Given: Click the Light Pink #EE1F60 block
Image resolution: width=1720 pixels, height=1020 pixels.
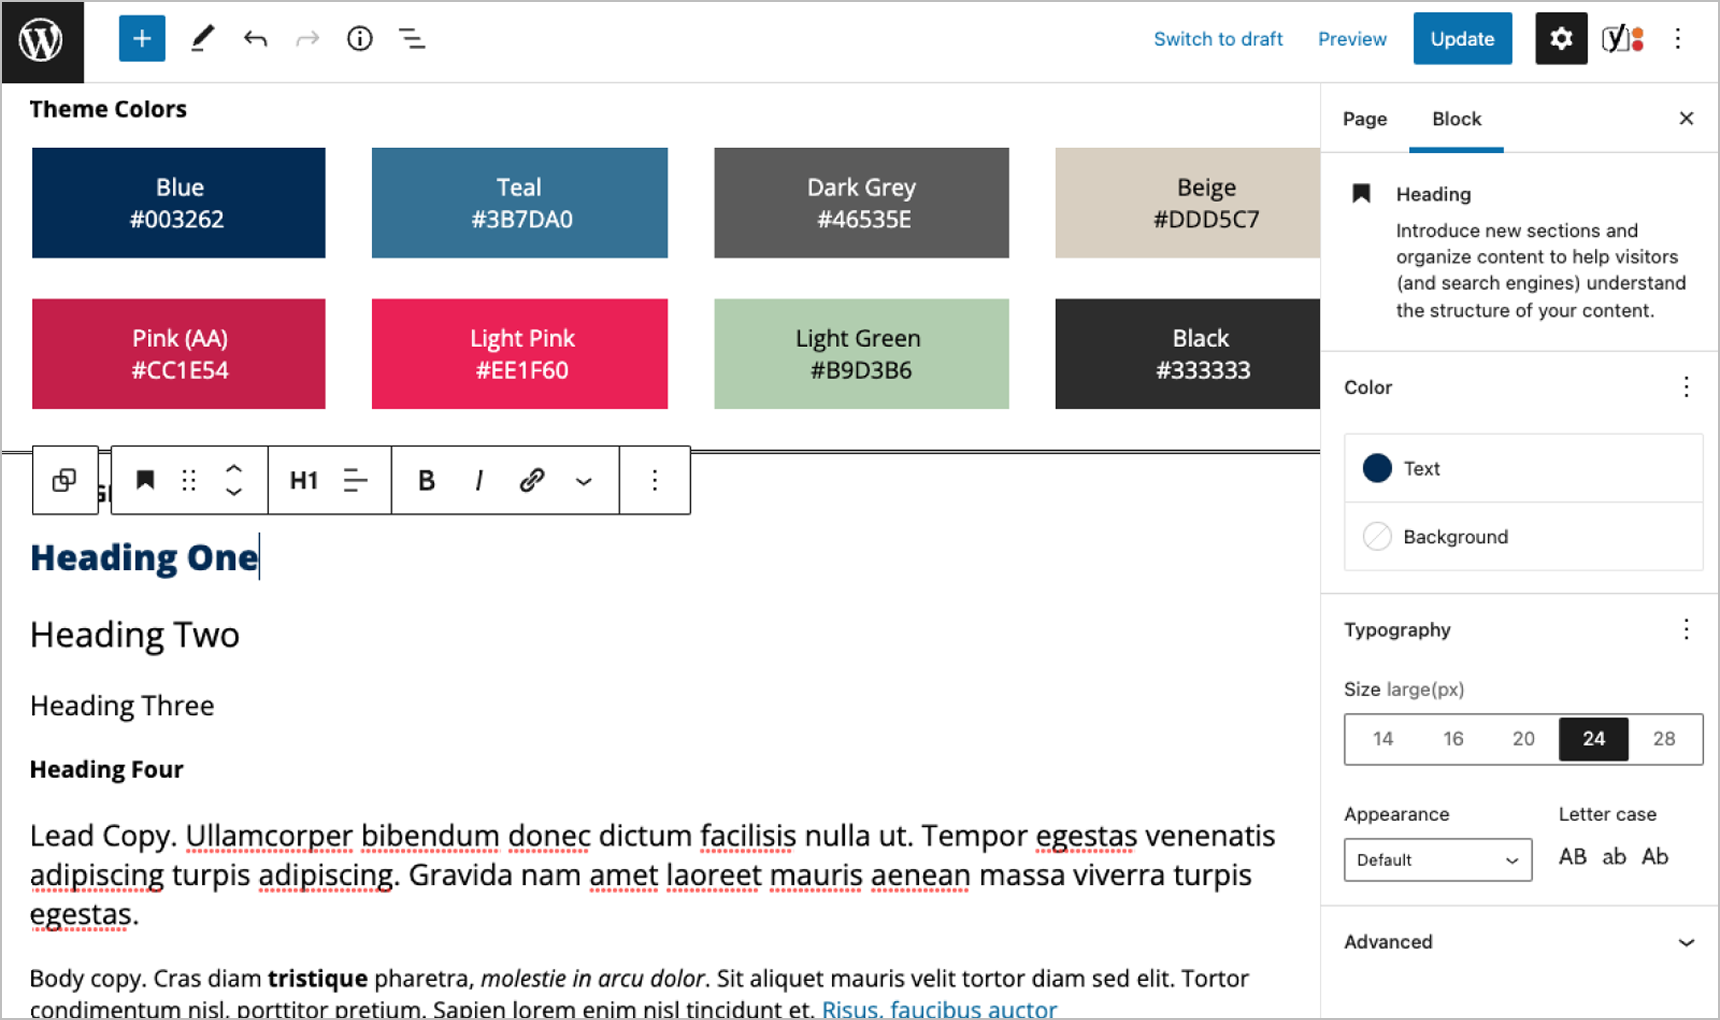Looking at the screenshot, I should coord(520,354).
